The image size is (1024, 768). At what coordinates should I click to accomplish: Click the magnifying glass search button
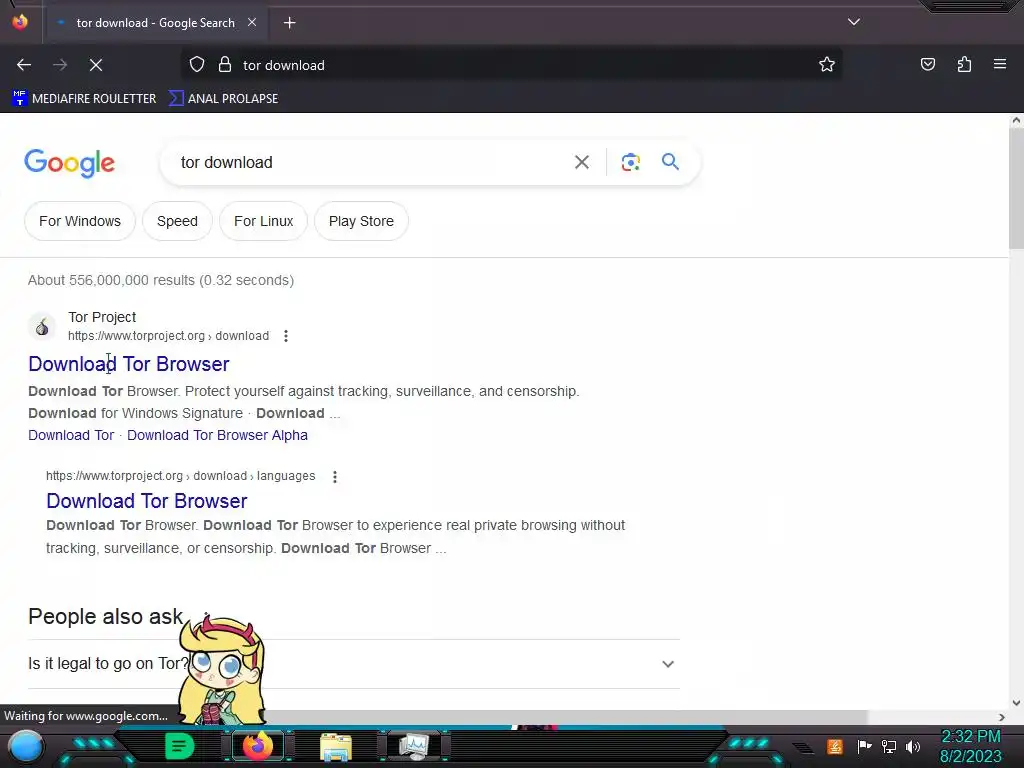pyautogui.click(x=670, y=162)
